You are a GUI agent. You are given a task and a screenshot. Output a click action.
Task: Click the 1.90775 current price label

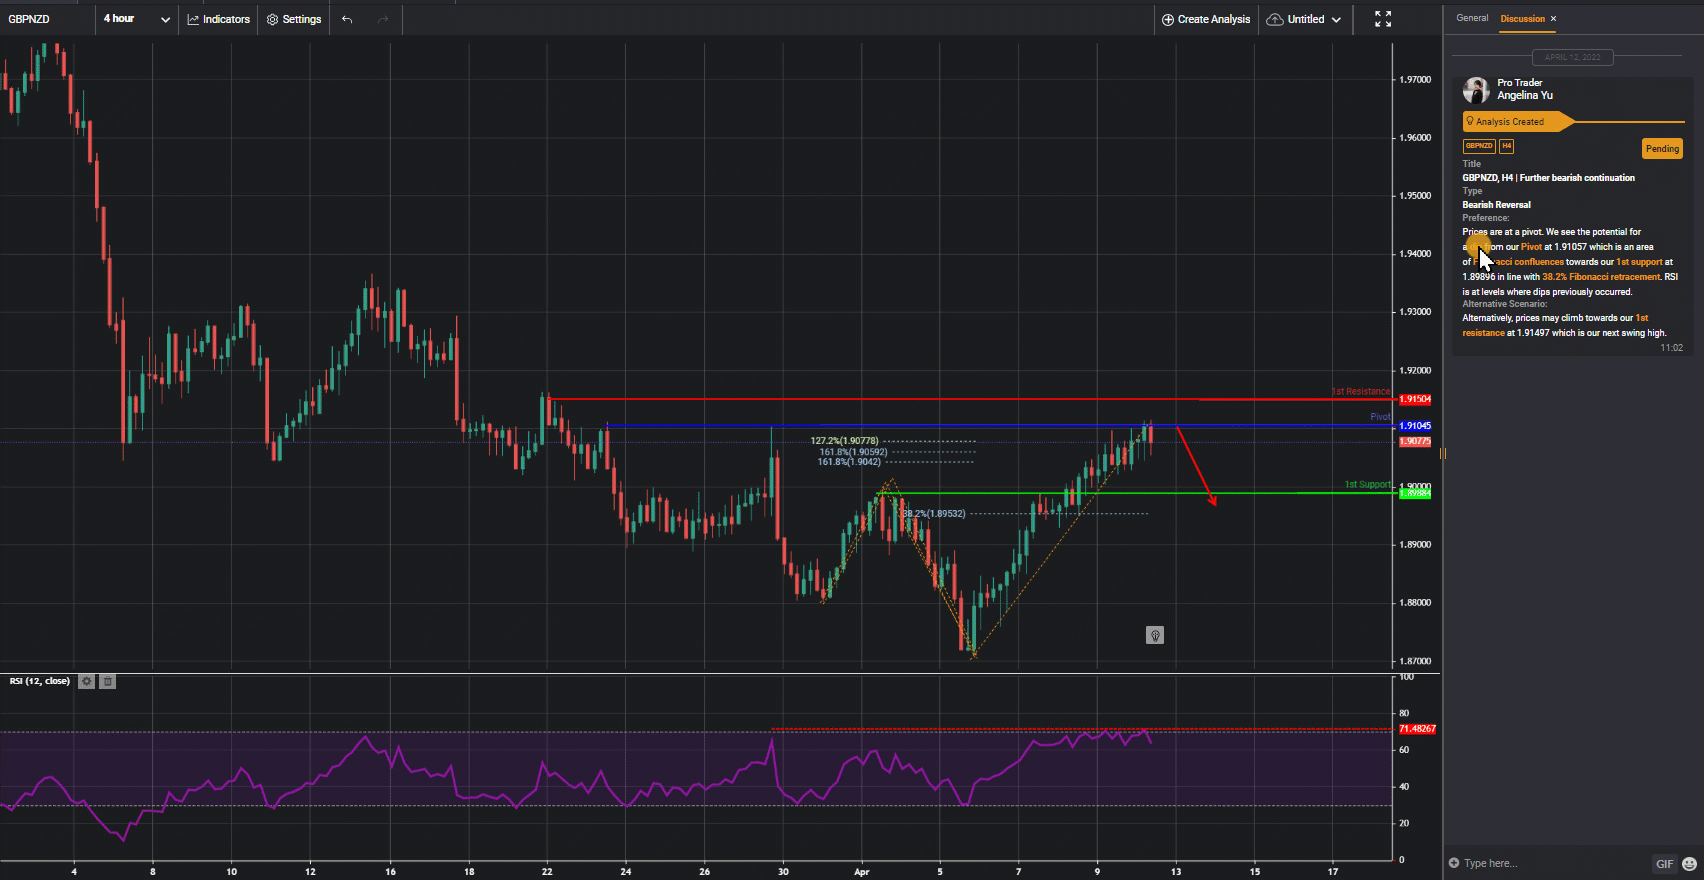pyautogui.click(x=1415, y=441)
